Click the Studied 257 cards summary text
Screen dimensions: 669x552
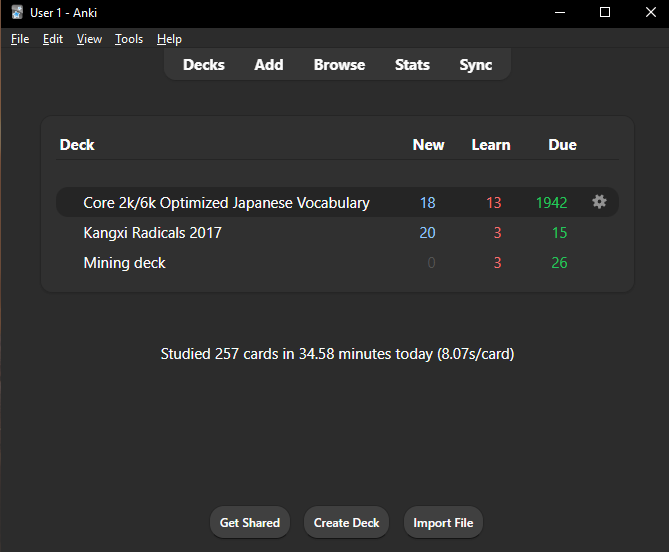(337, 354)
